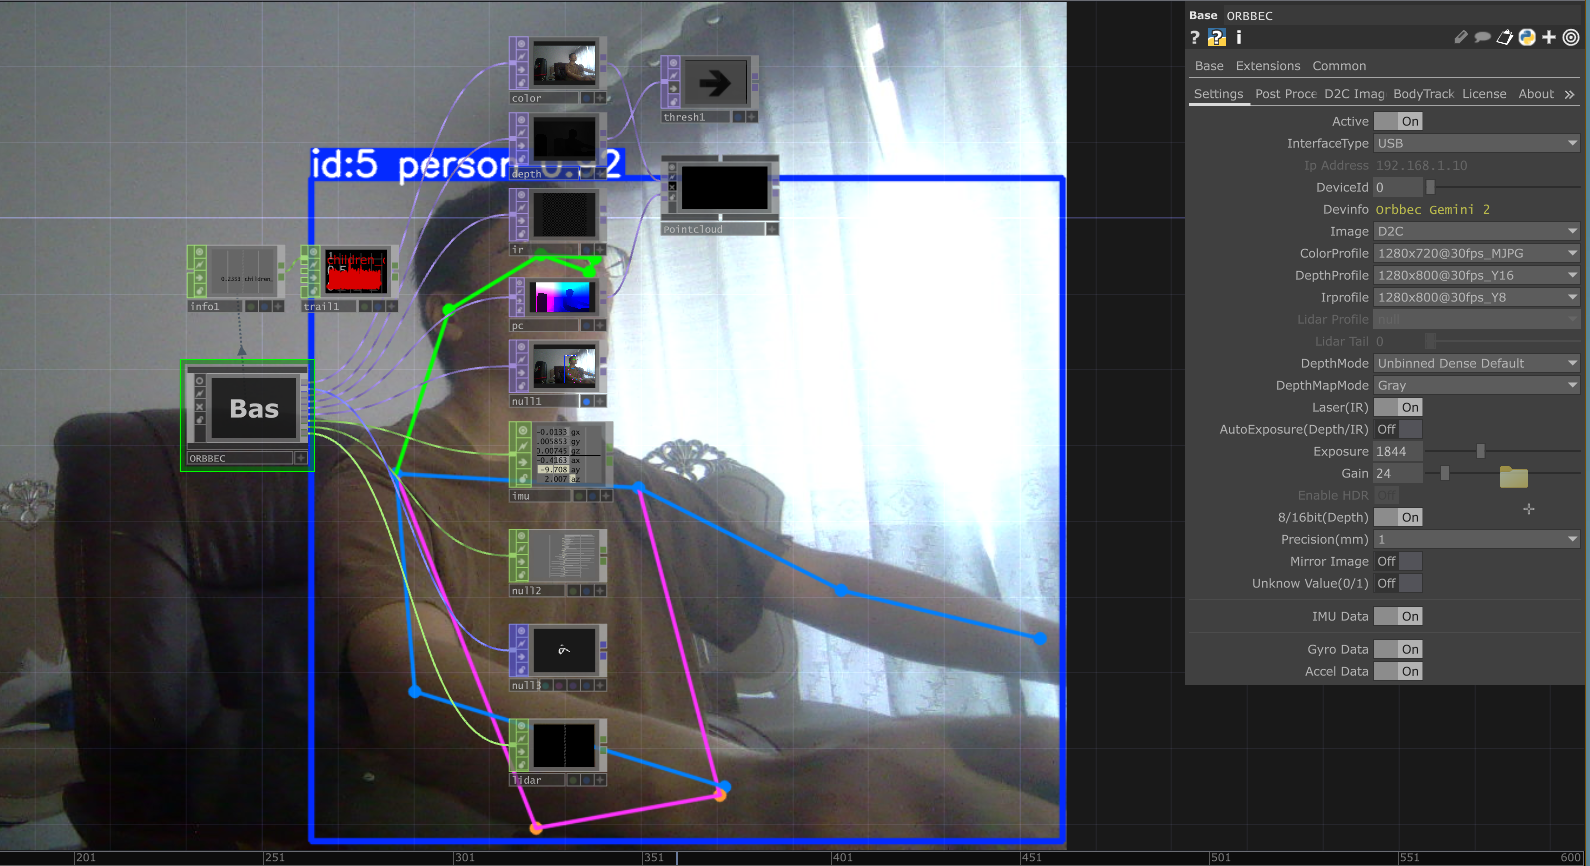
Task: Open the D2C Imag parameter tab
Action: [1354, 94]
